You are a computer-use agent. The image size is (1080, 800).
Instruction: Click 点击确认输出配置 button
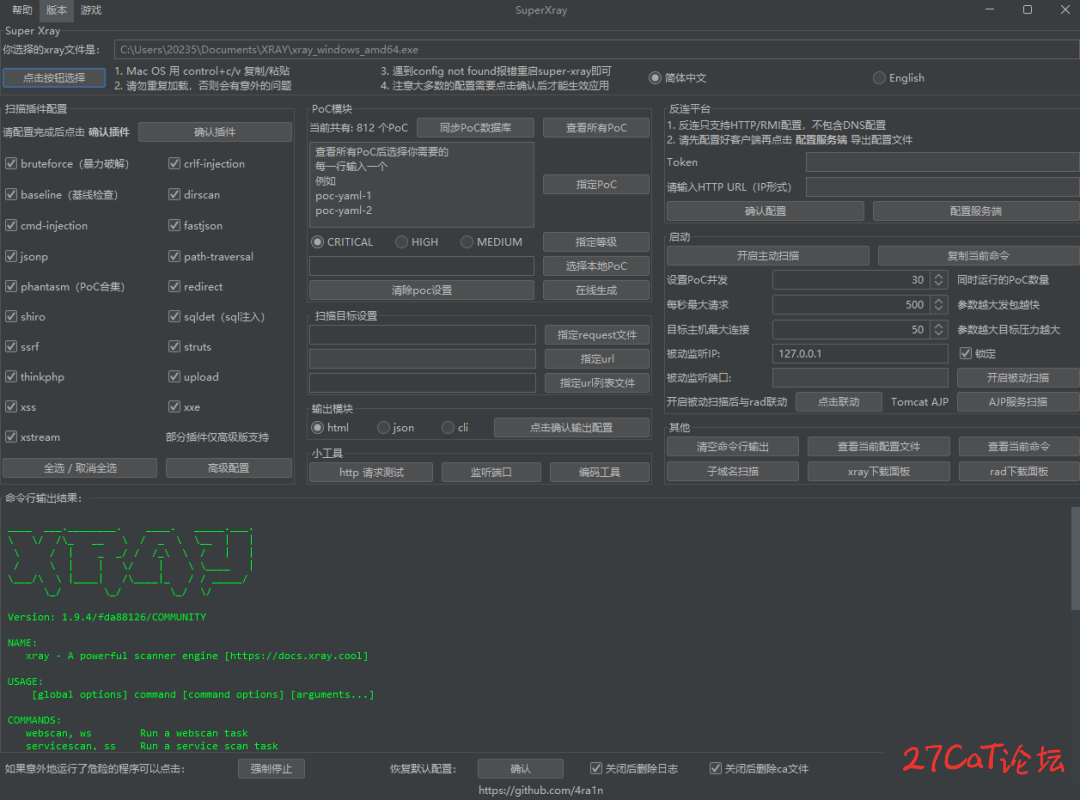click(572, 428)
